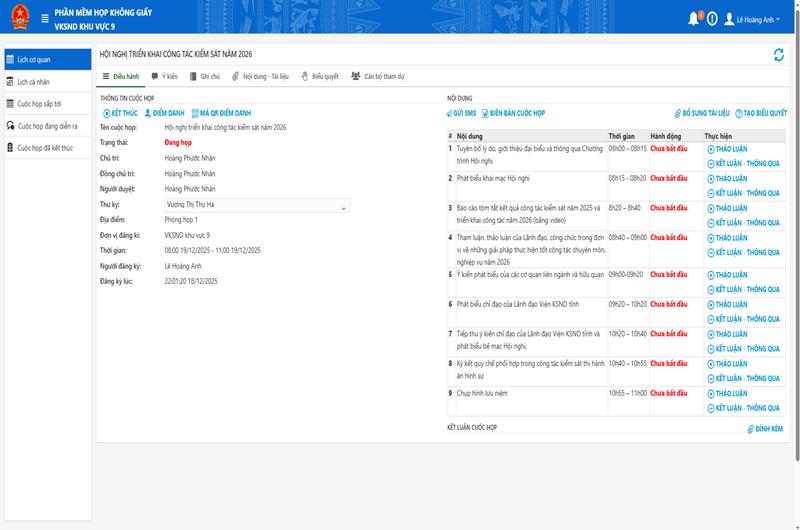Open the notifications bell
The height and width of the screenshot is (530, 800).
coord(694,19)
